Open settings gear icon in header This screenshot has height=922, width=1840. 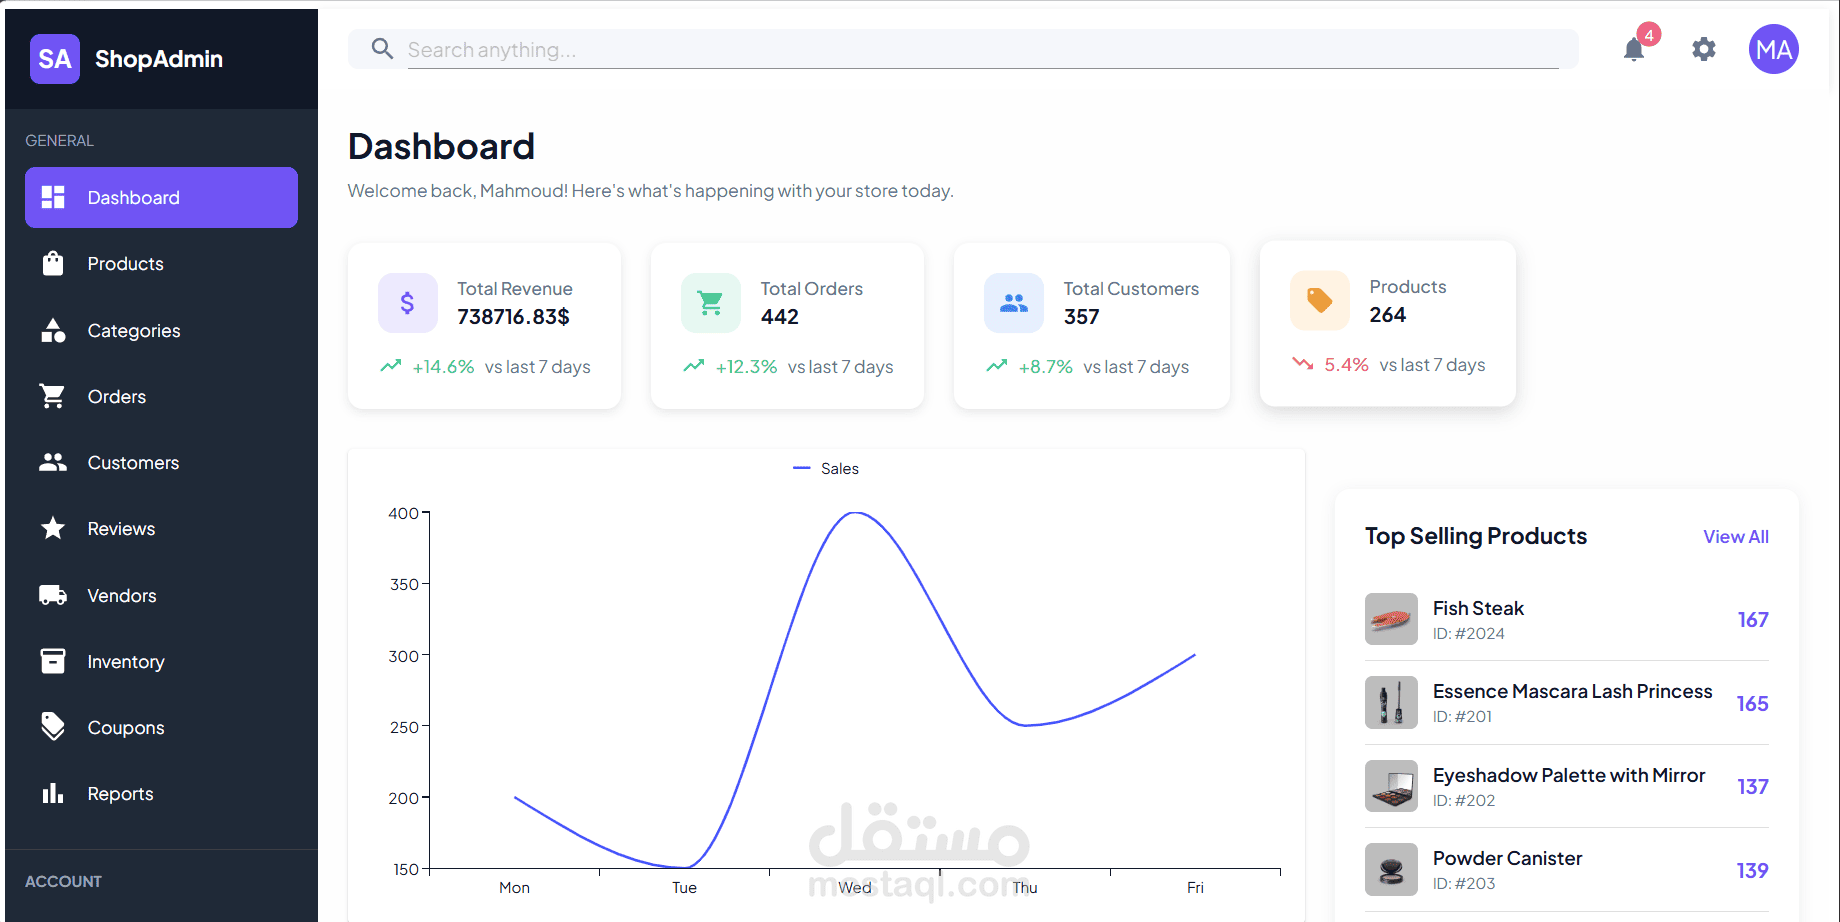(1704, 49)
